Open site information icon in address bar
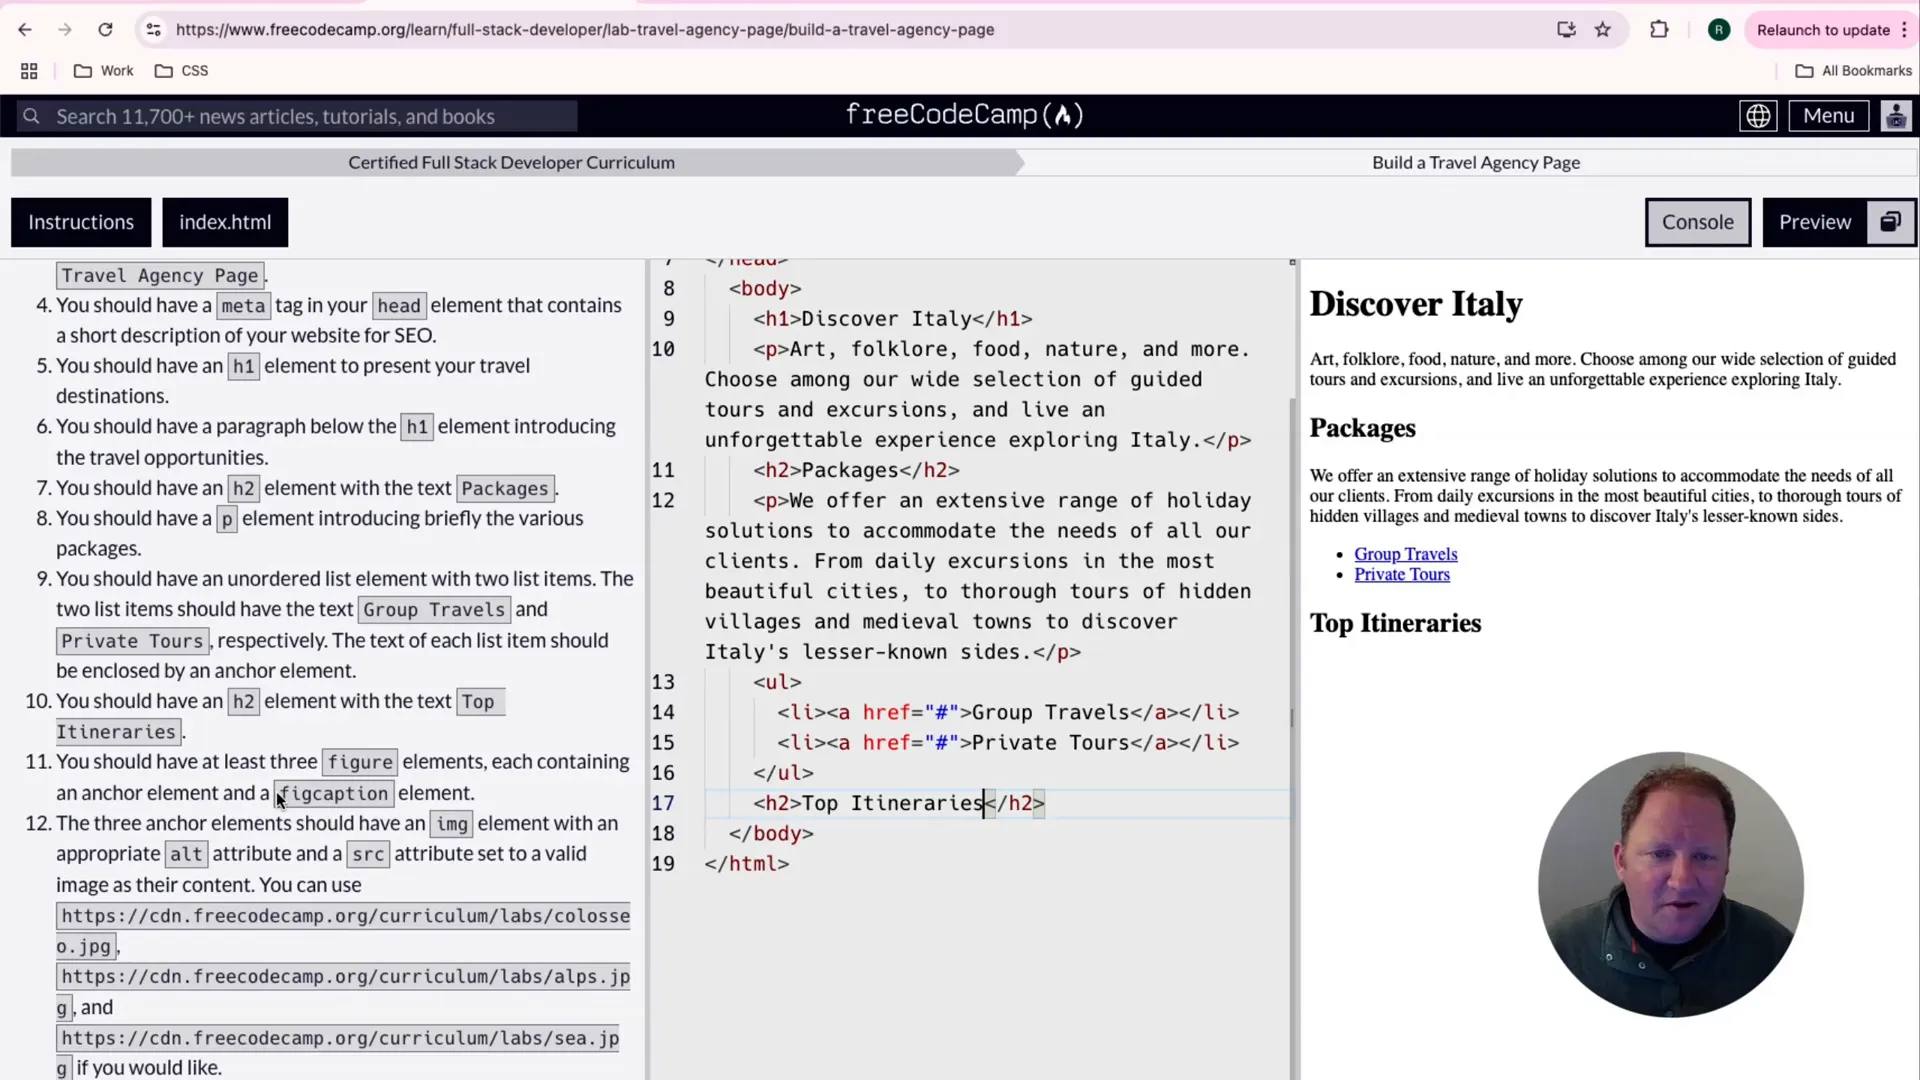The image size is (1920, 1080). (x=153, y=30)
